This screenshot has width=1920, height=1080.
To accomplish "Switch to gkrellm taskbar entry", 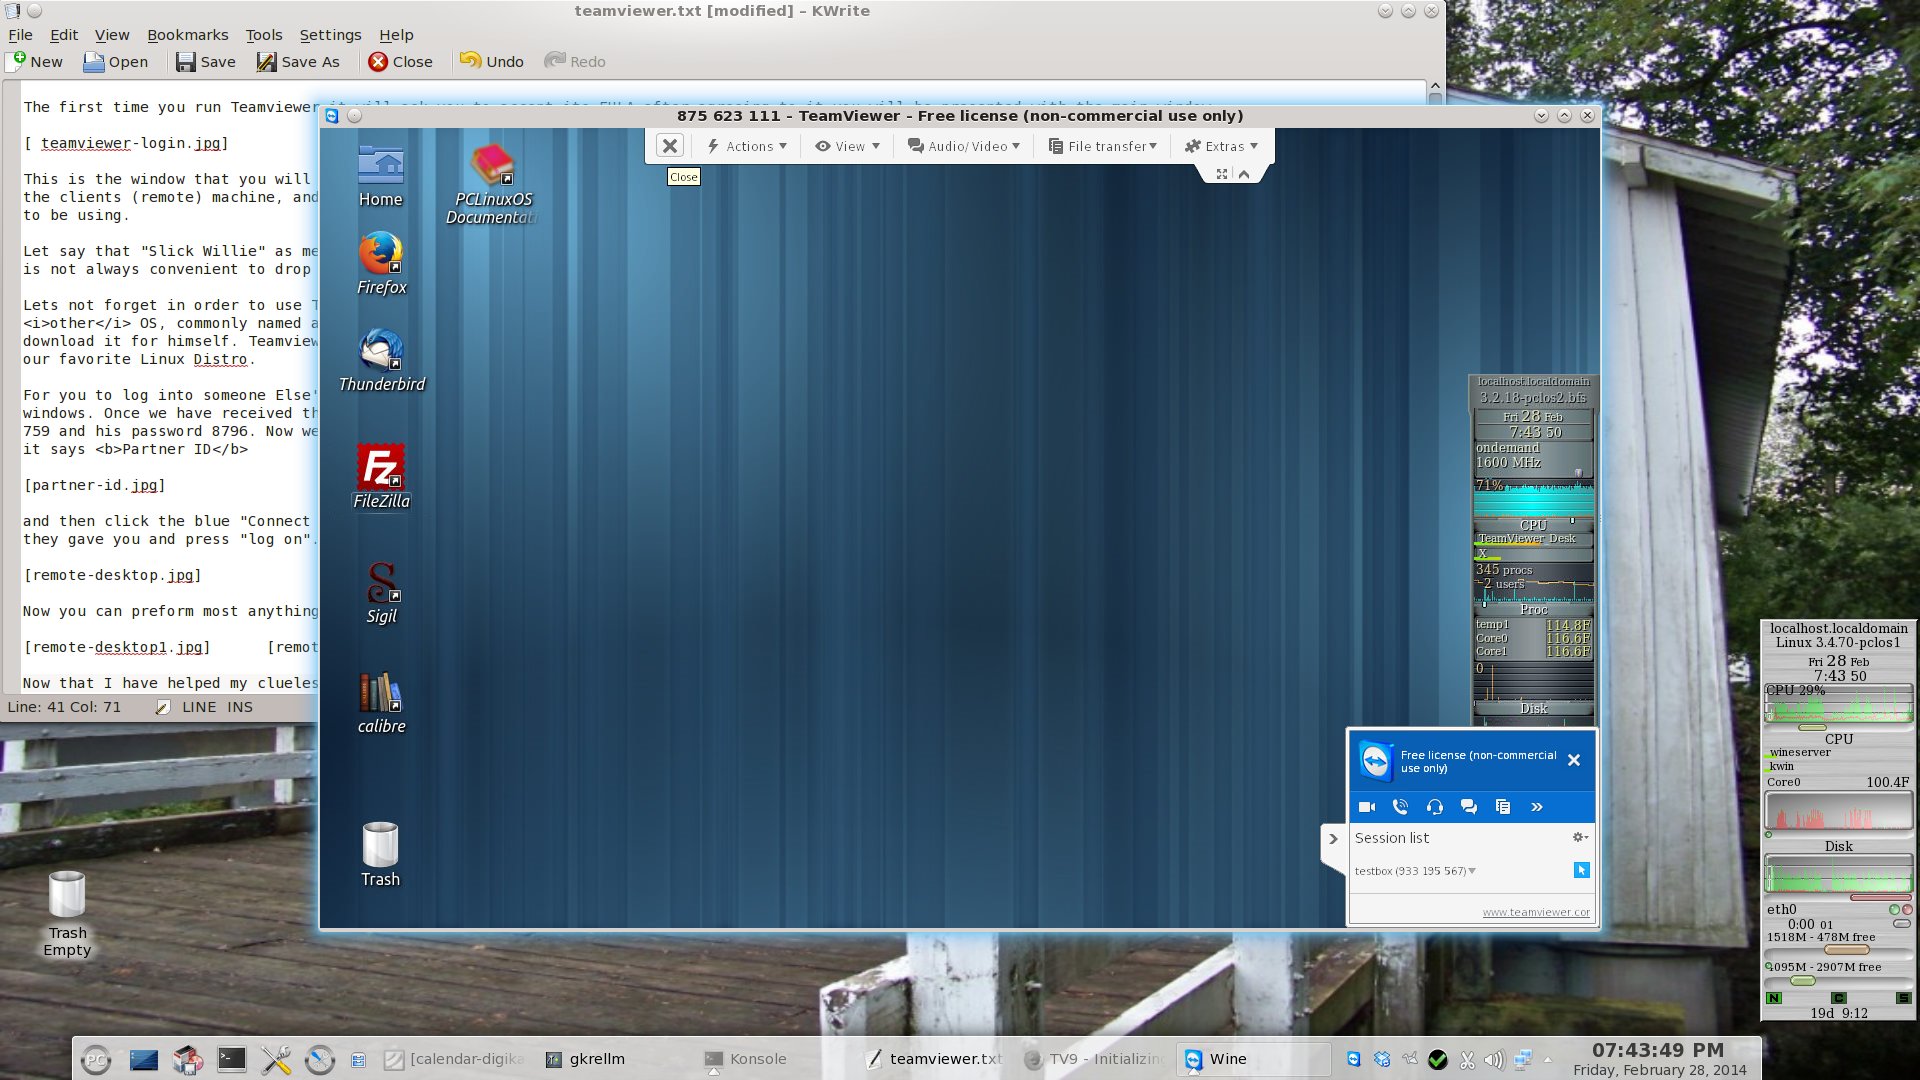I will tap(588, 1059).
